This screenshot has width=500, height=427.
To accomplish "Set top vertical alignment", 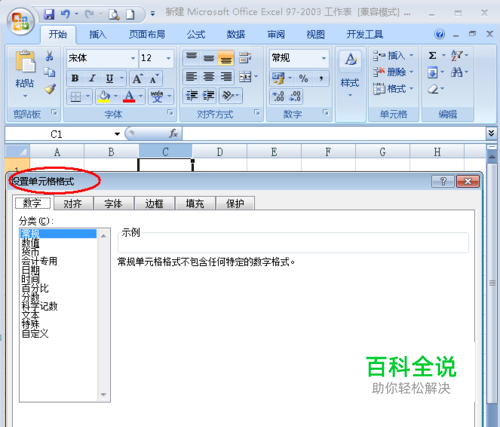I will [x=191, y=57].
